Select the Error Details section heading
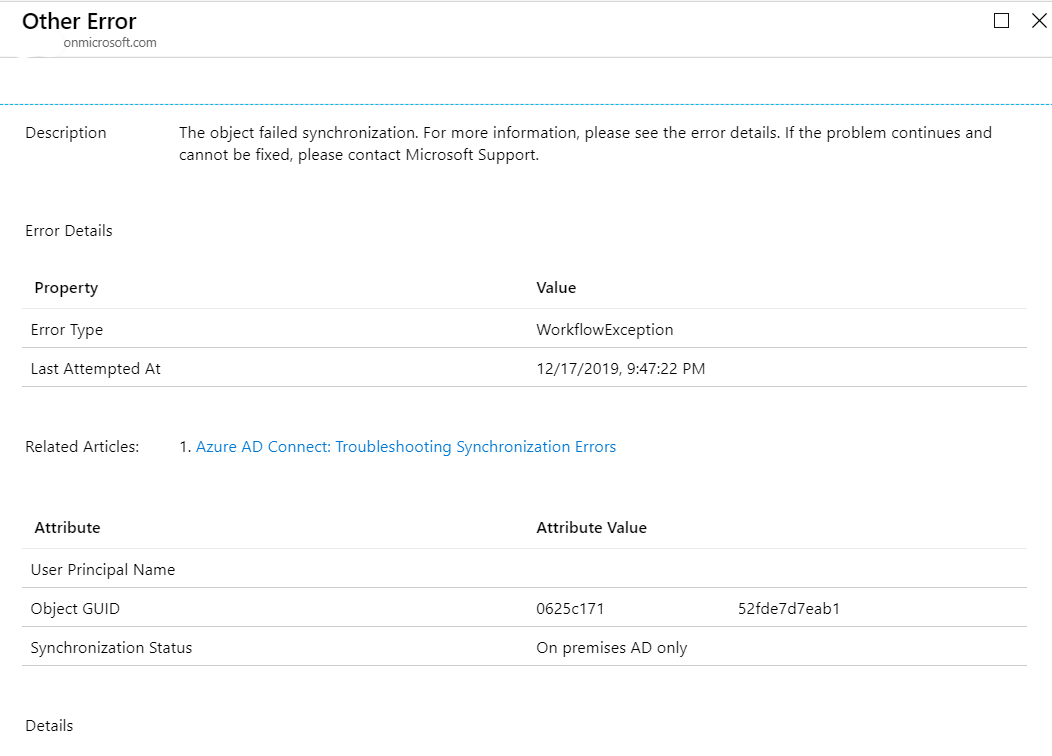This screenshot has height=756, width=1052. (x=69, y=230)
